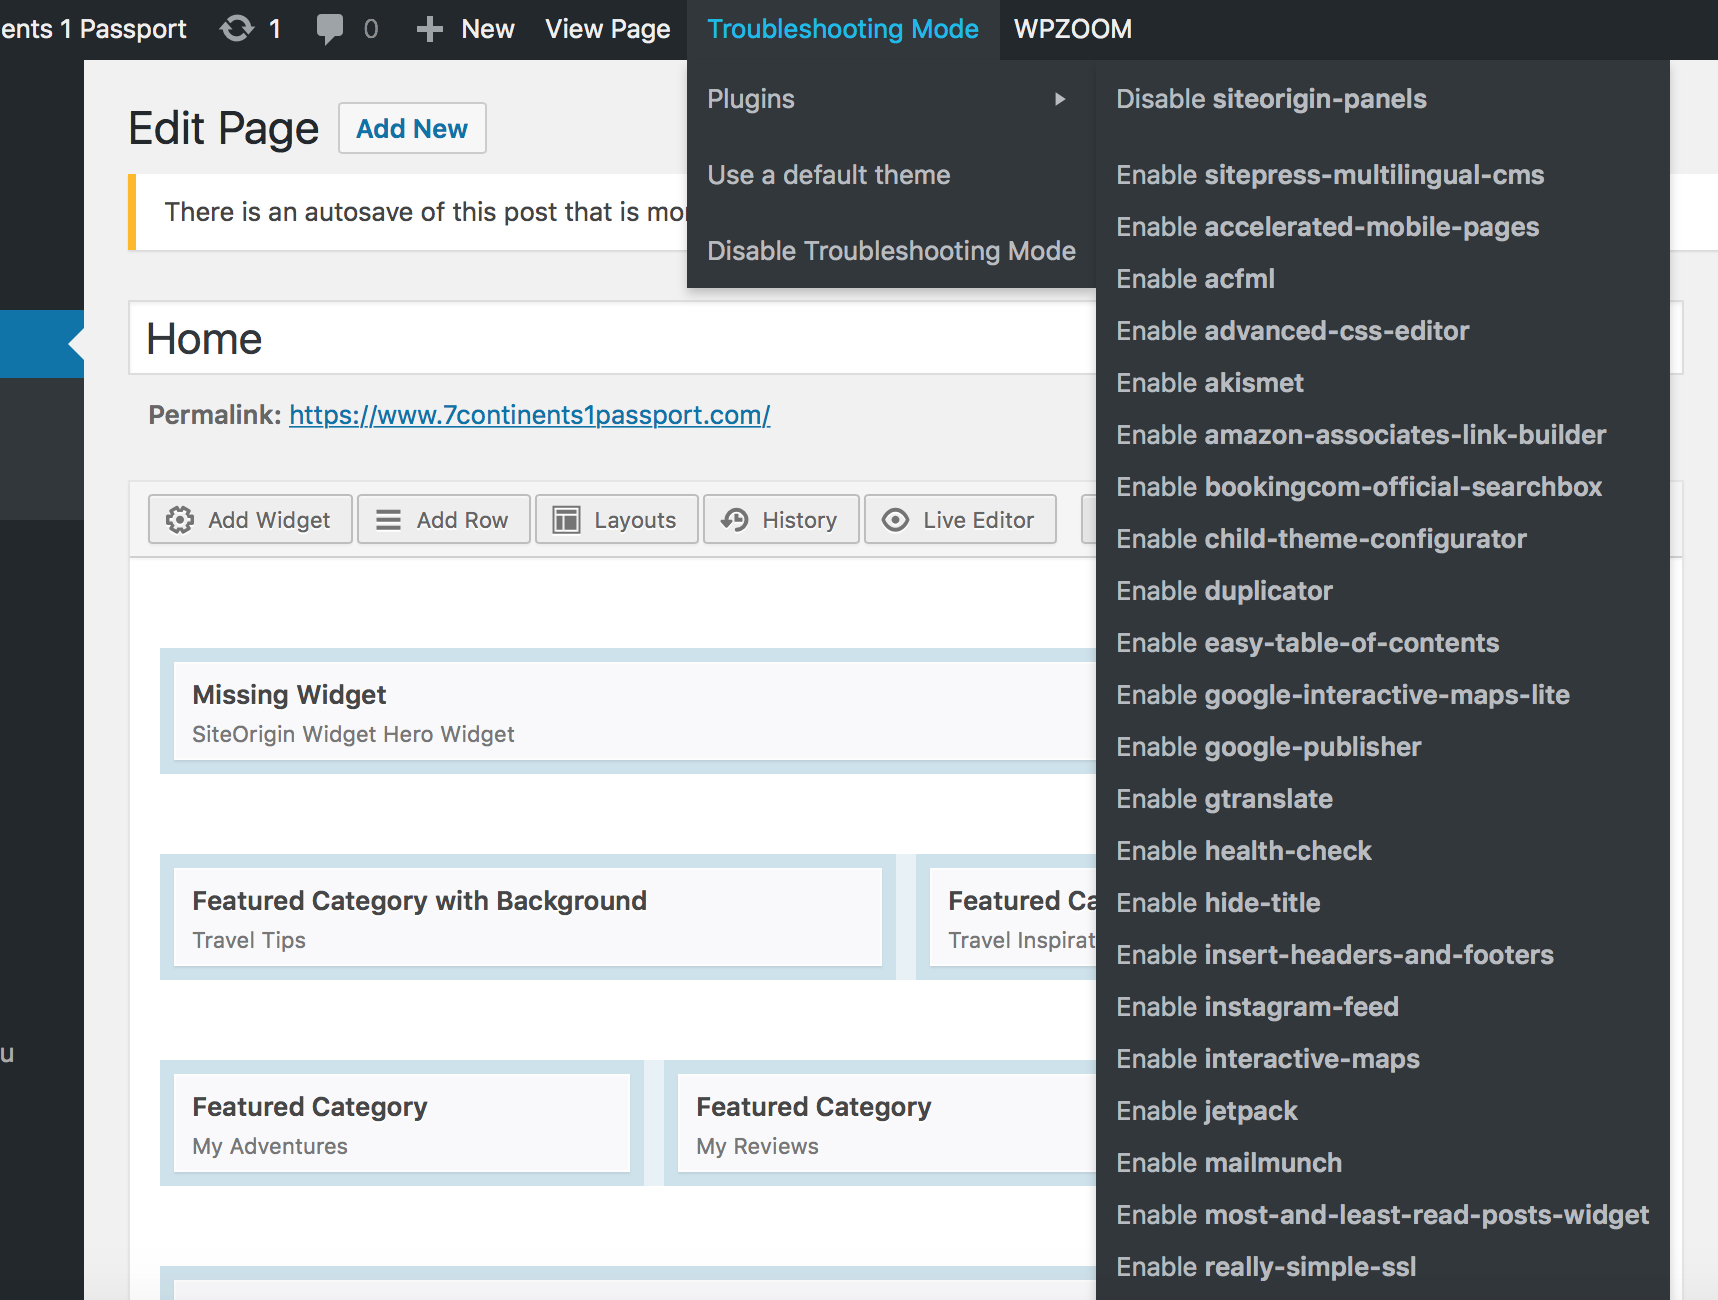This screenshot has height=1300, width=1718.
Task: Open Featured Category with Background Travel Tips widget
Action: [528, 917]
